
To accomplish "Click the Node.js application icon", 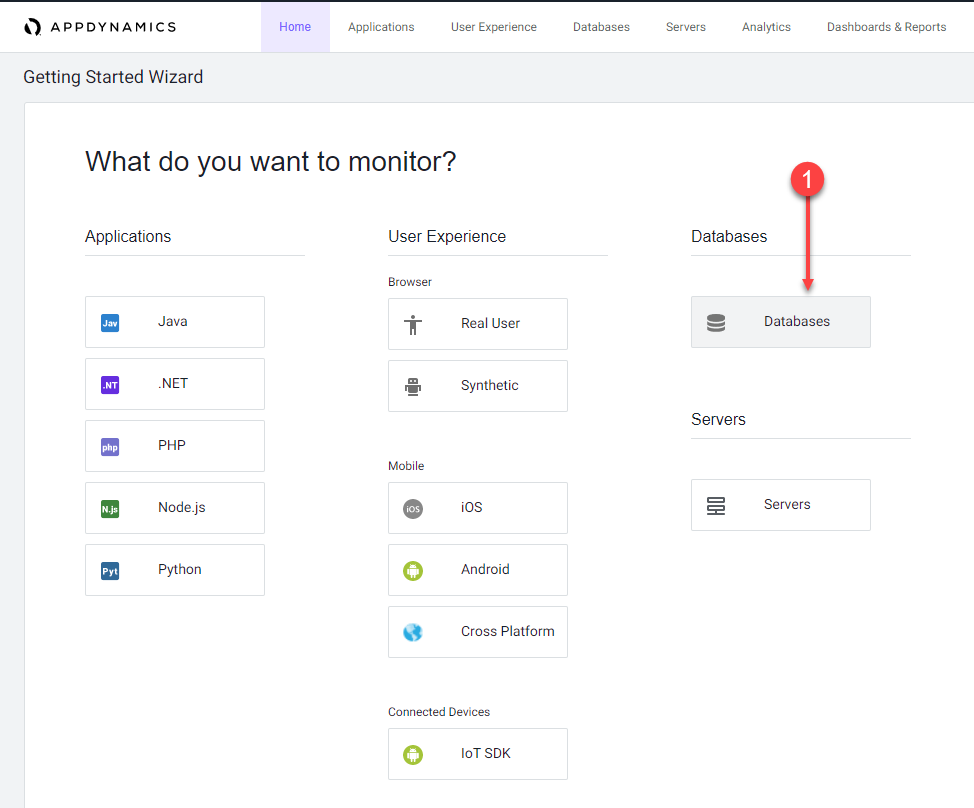I will pyautogui.click(x=110, y=509).
